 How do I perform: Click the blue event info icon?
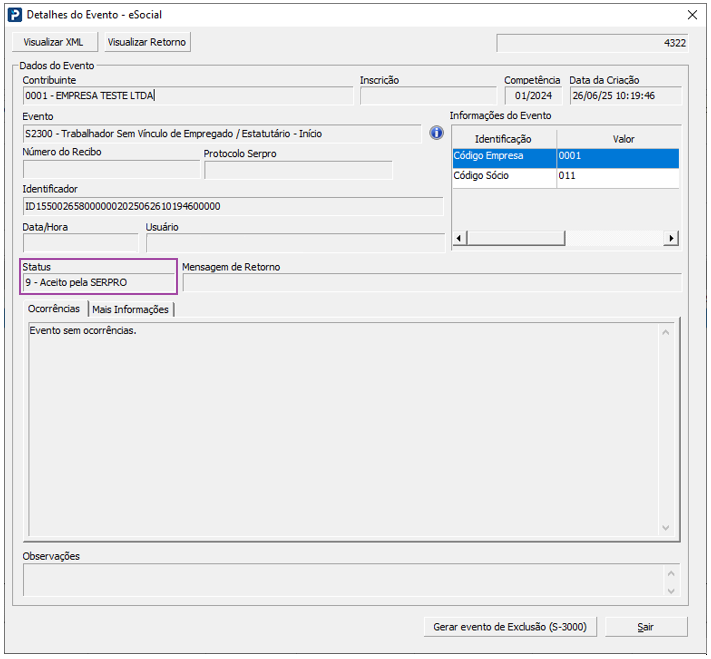[436, 133]
